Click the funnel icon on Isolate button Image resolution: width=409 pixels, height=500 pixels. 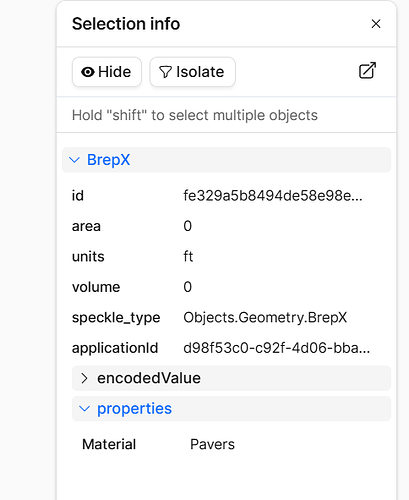coord(165,72)
